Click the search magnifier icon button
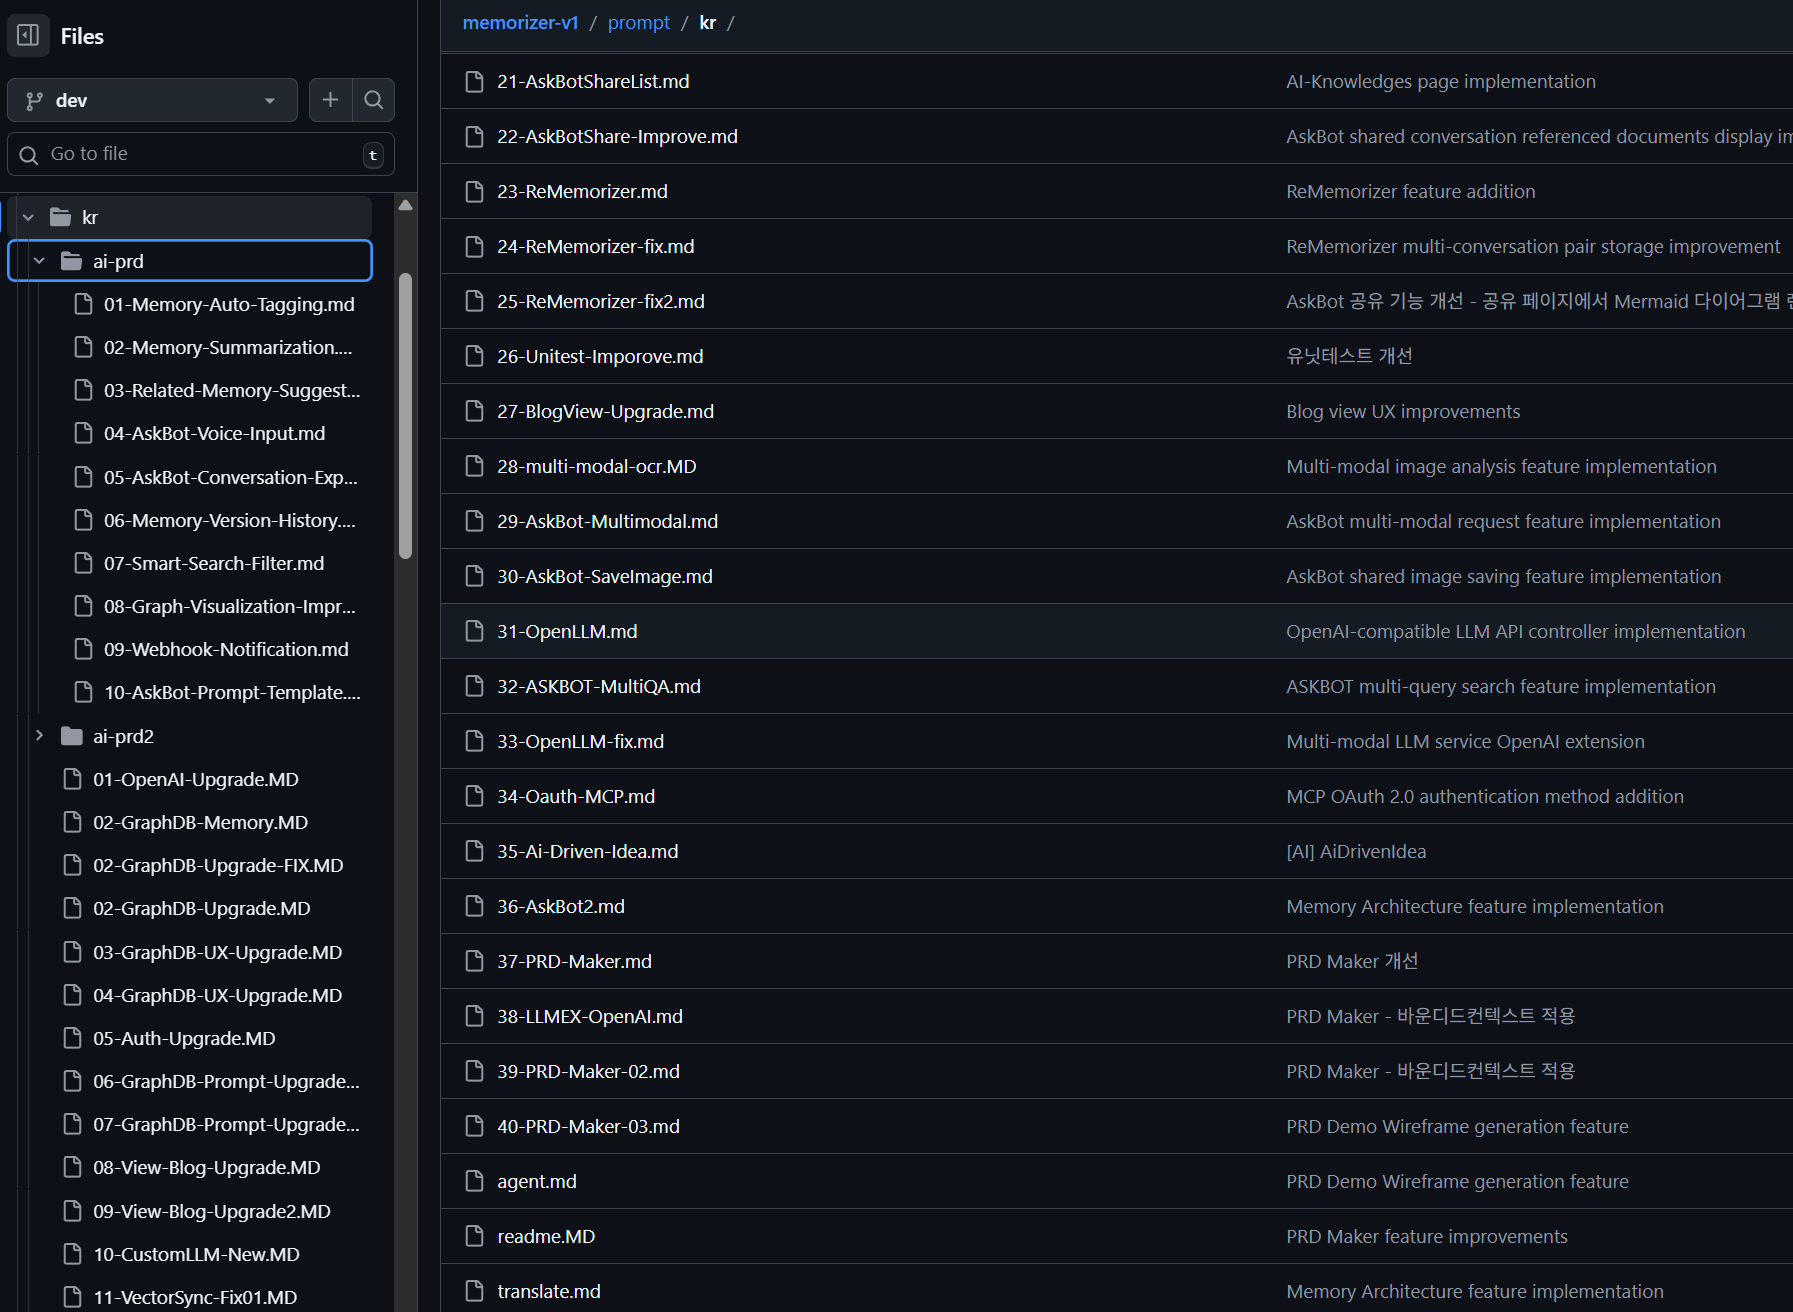The height and width of the screenshot is (1312, 1793). click(x=374, y=100)
